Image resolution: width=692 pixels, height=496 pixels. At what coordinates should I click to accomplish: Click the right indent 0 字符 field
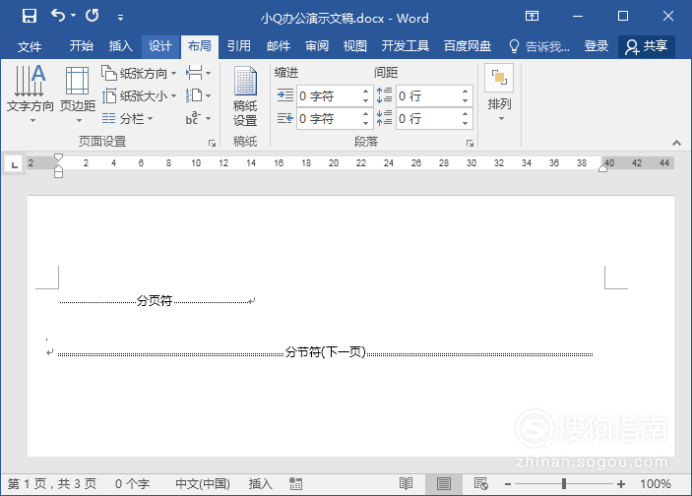328,119
